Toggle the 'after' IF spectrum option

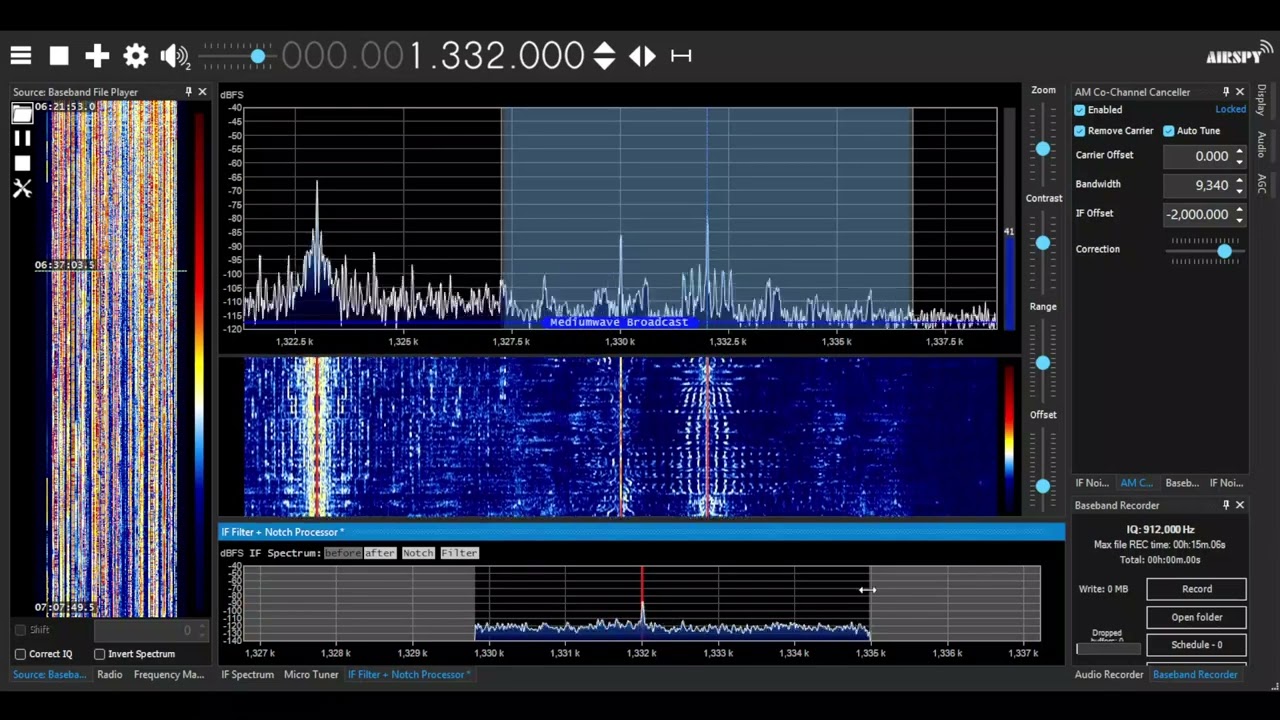380,553
